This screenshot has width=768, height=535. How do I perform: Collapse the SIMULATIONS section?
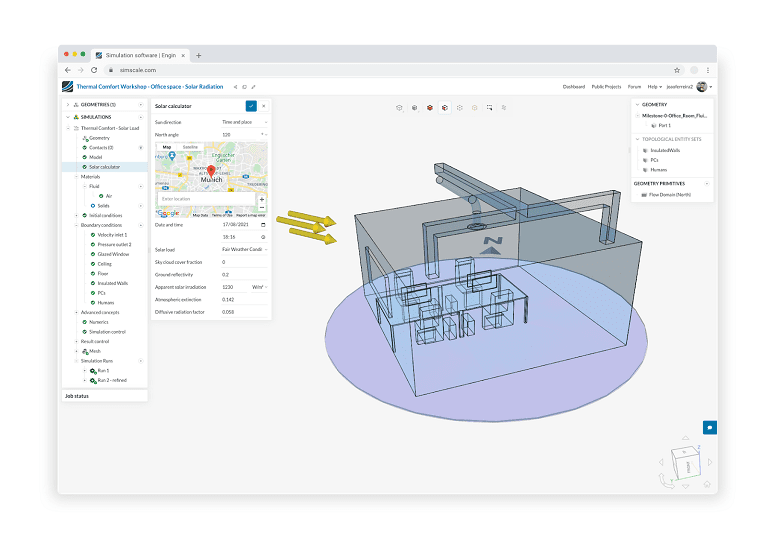[x=67, y=117]
